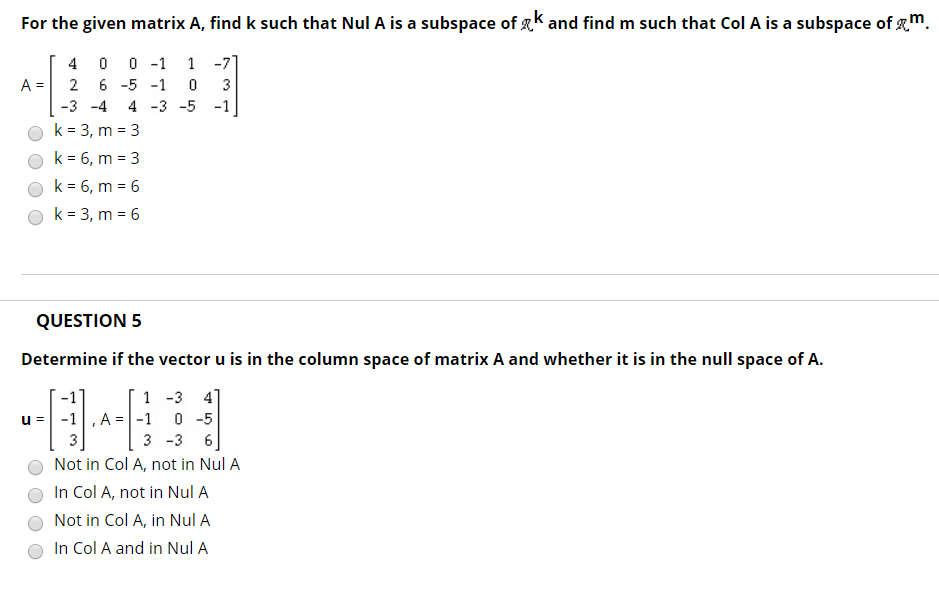The height and width of the screenshot is (591, 939).
Task: Choose 'Not in Col A, not in Nul A'
Action: [35, 467]
